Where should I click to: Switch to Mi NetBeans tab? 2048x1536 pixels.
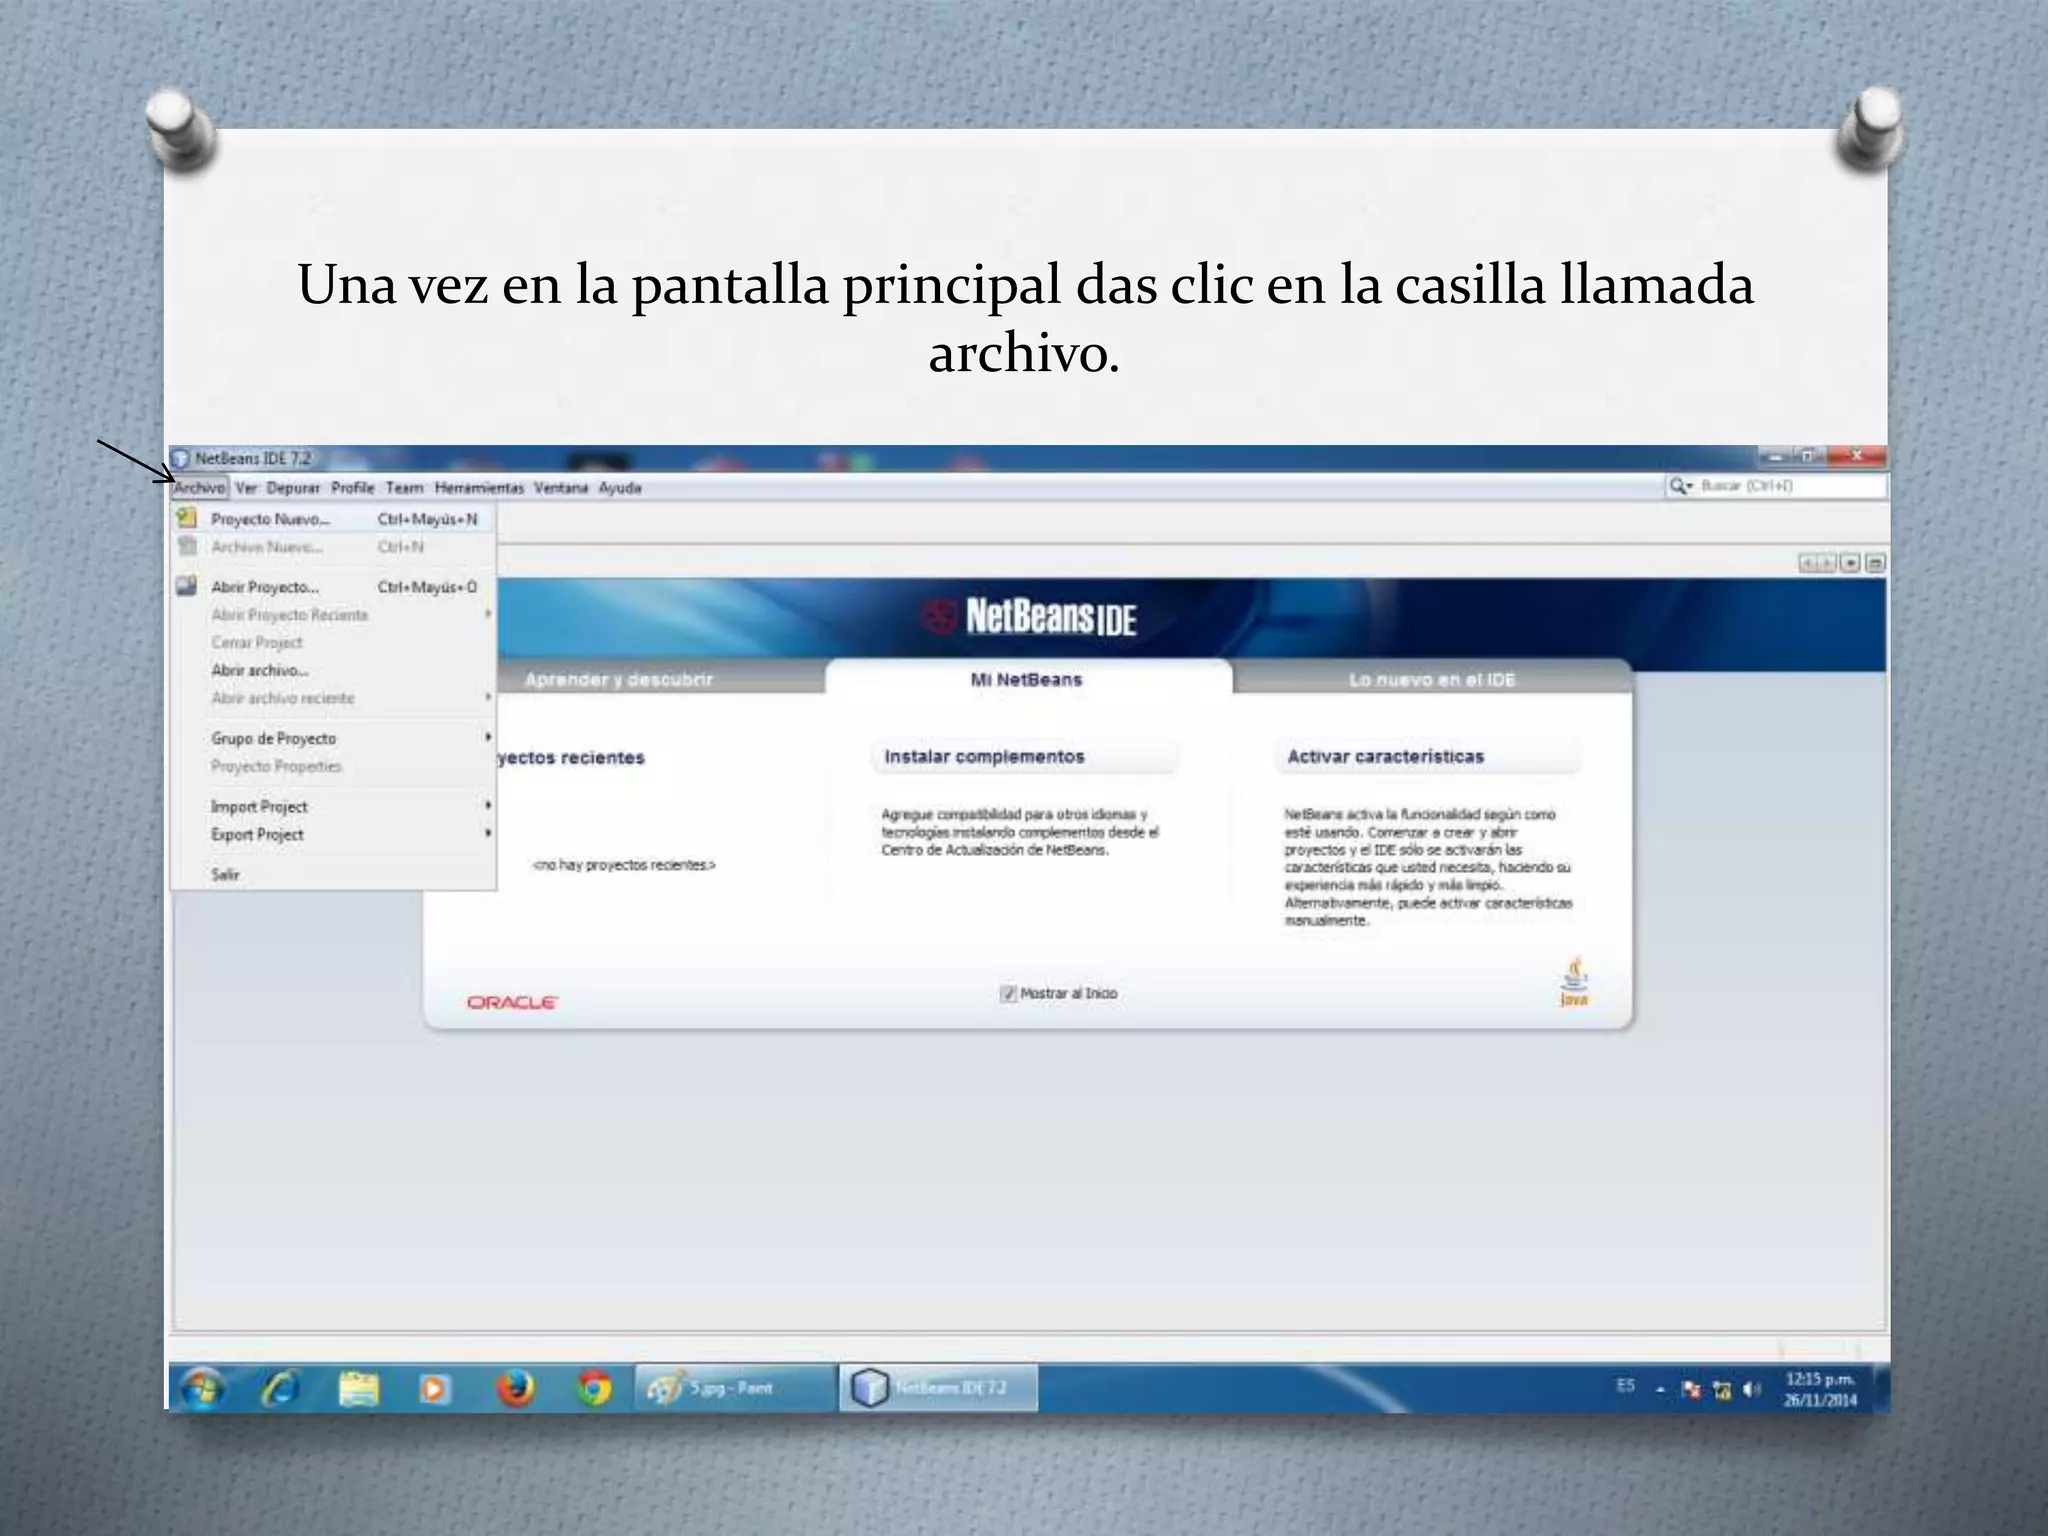(x=1027, y=679)
